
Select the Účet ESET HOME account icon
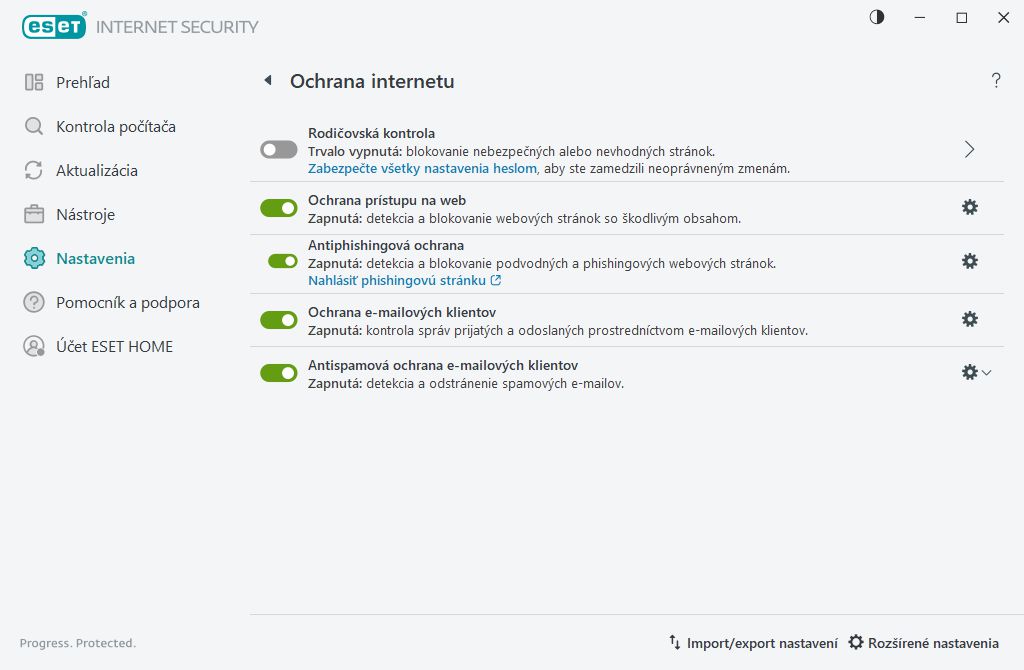click(x=33, y=346)
